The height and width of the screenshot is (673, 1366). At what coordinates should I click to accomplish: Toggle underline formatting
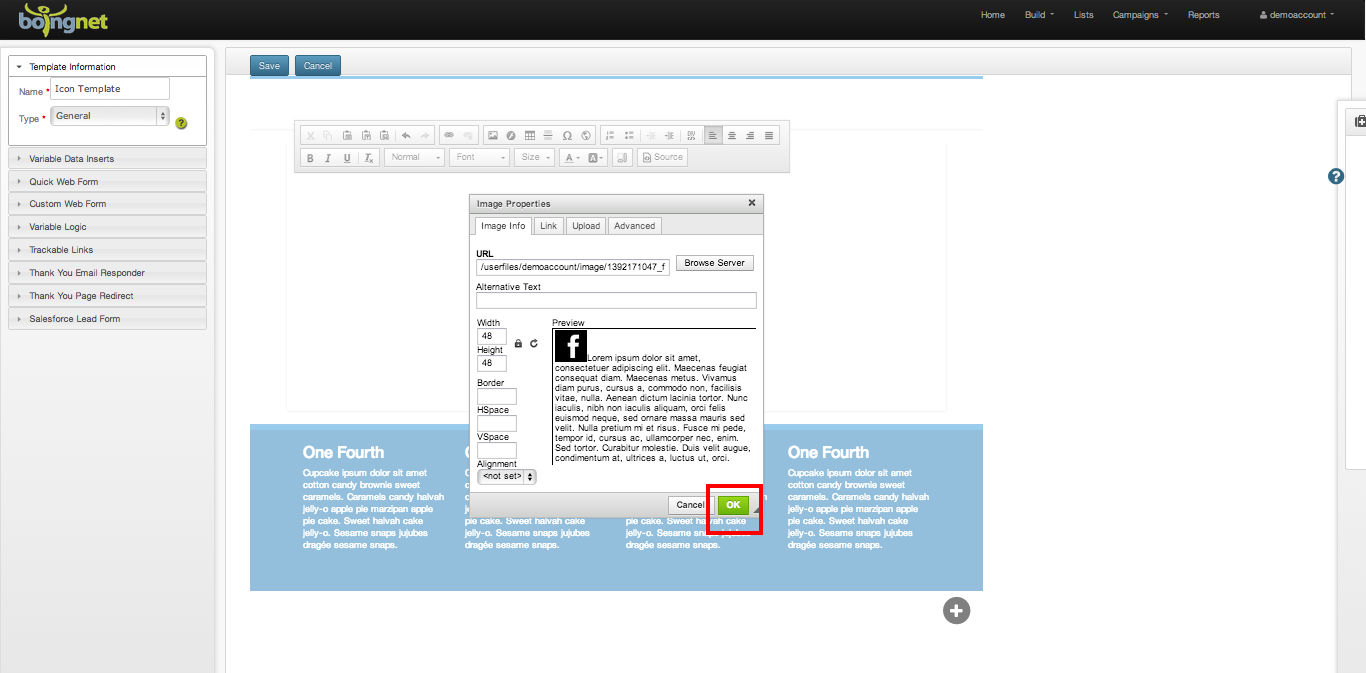tap(347, 157)
